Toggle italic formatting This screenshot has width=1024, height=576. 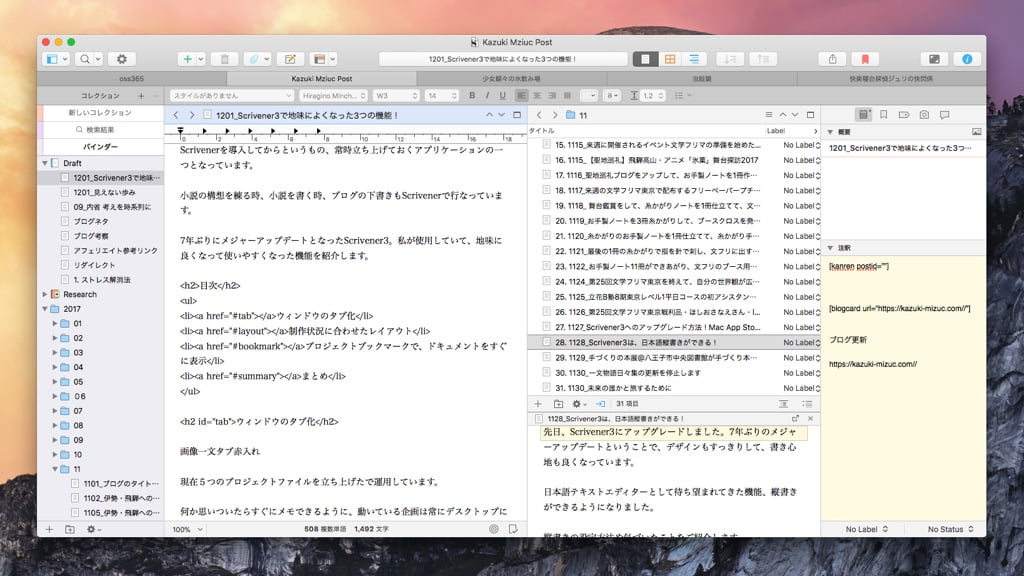487,95
